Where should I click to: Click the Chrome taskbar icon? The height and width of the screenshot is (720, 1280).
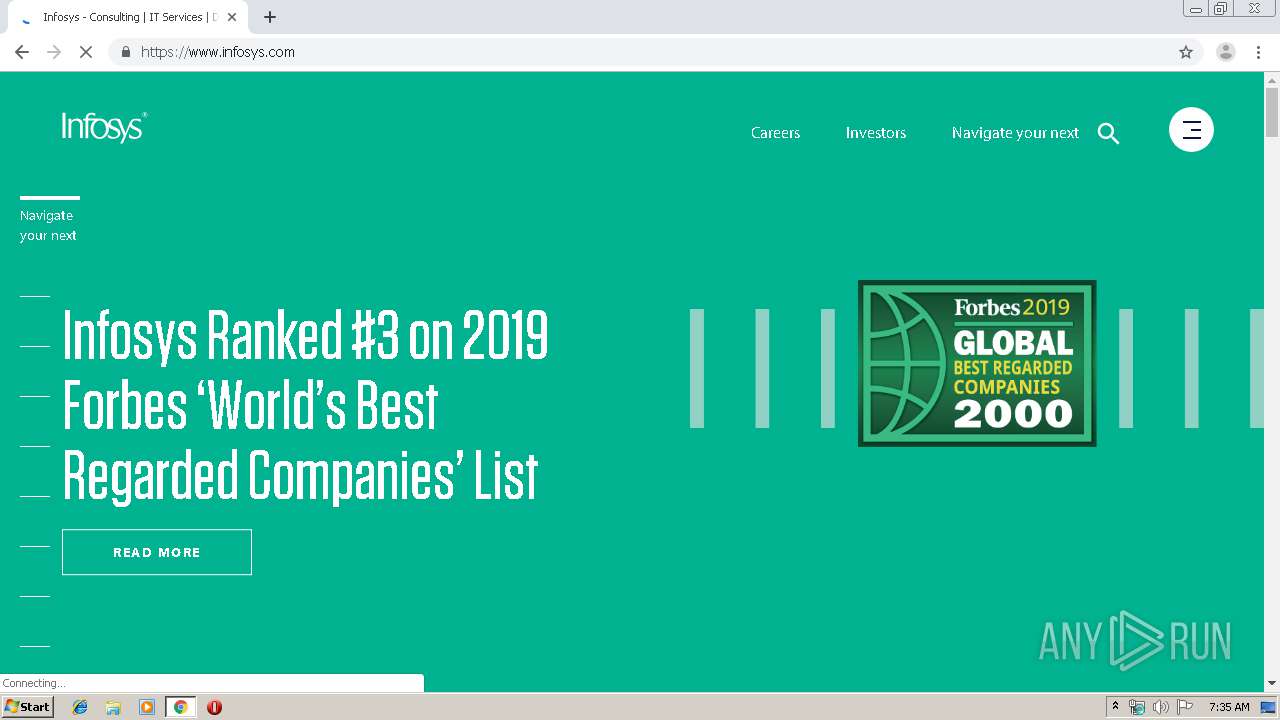tap(180, 707)
